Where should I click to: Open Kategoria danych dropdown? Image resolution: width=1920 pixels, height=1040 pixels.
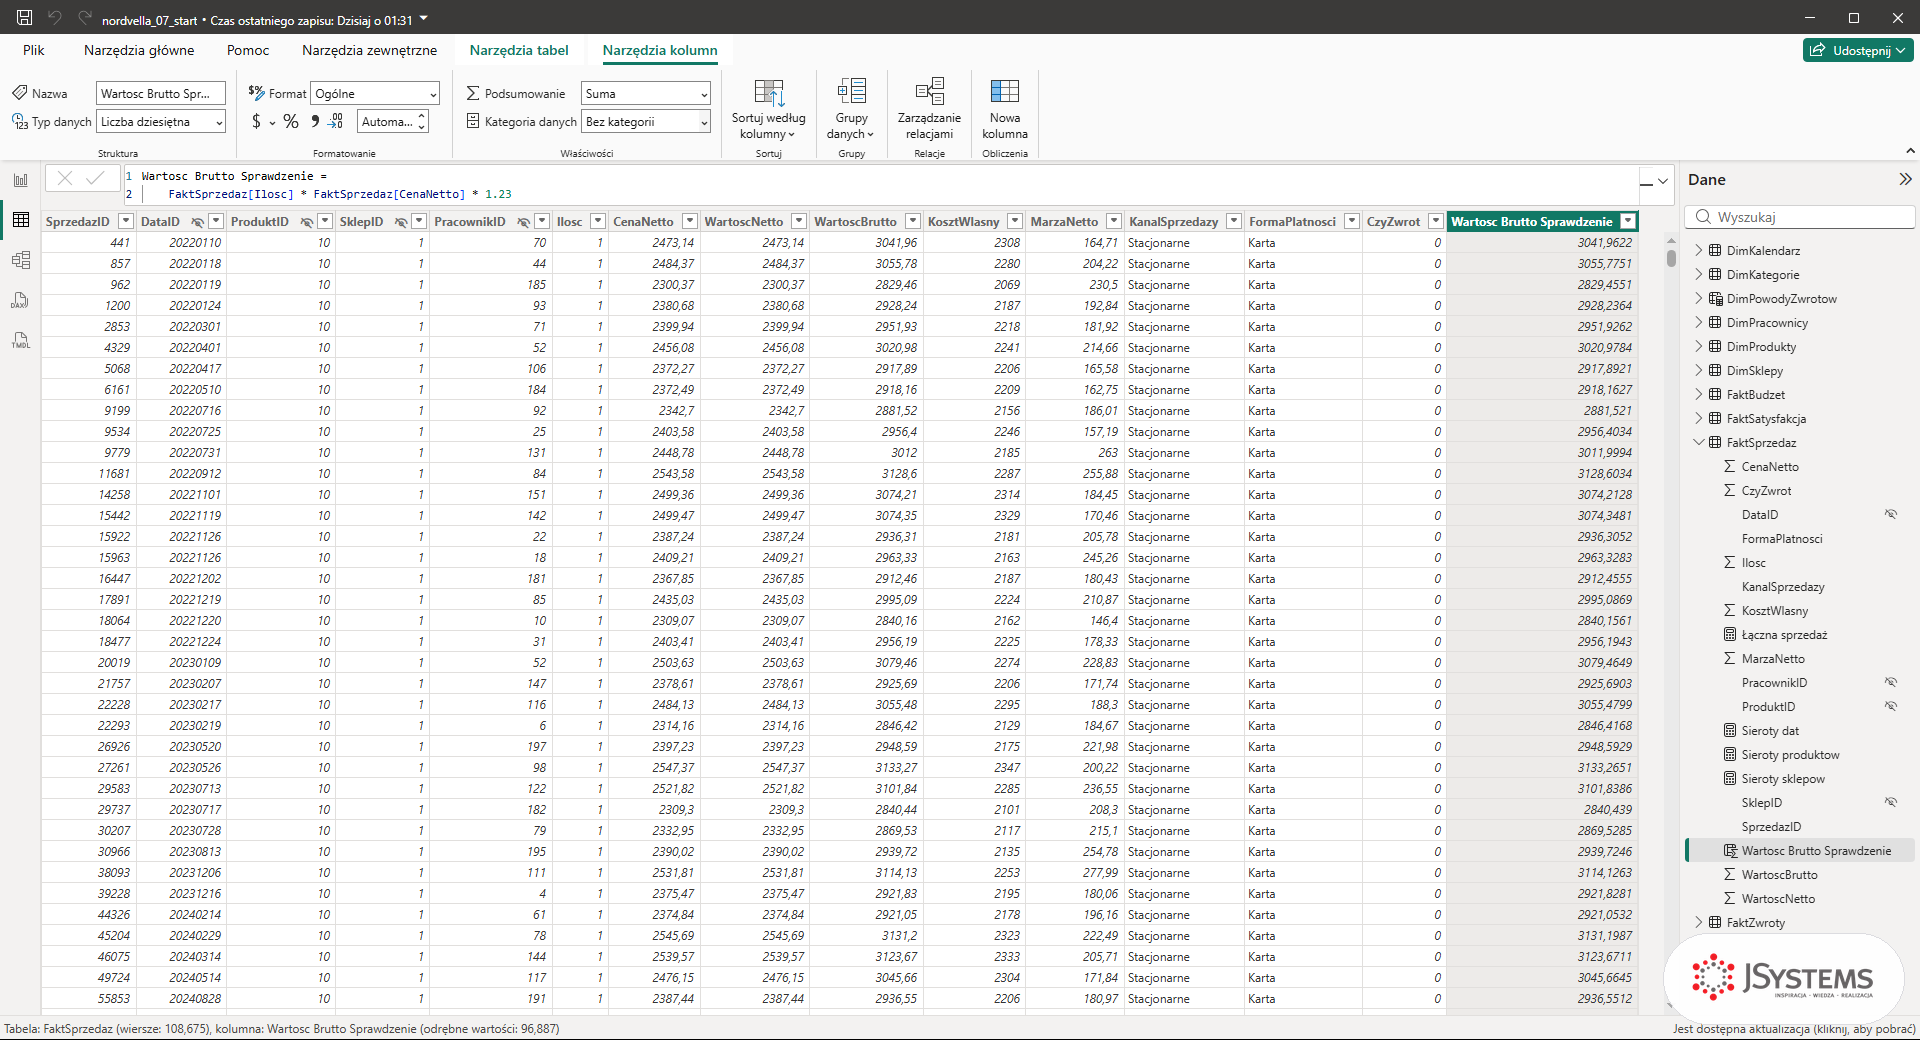tap(646, 122)
